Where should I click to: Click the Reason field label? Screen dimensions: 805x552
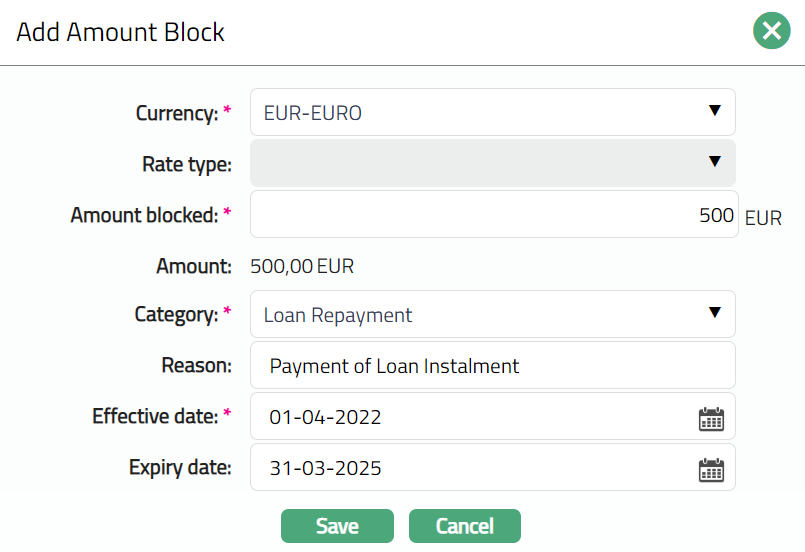[x=196, y=366]
